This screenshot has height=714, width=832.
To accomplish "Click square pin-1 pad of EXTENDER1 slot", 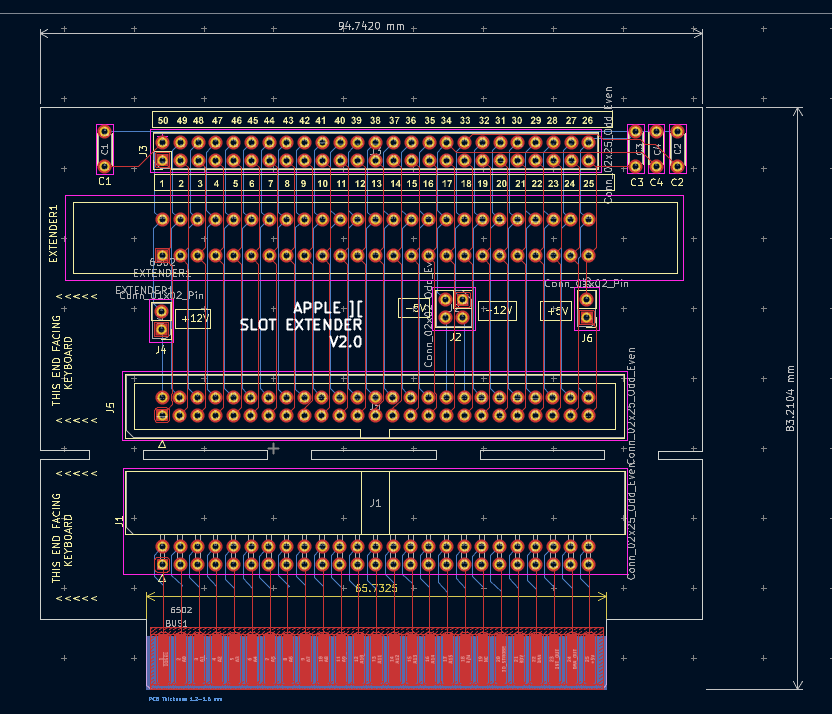I will coord(162,256).
